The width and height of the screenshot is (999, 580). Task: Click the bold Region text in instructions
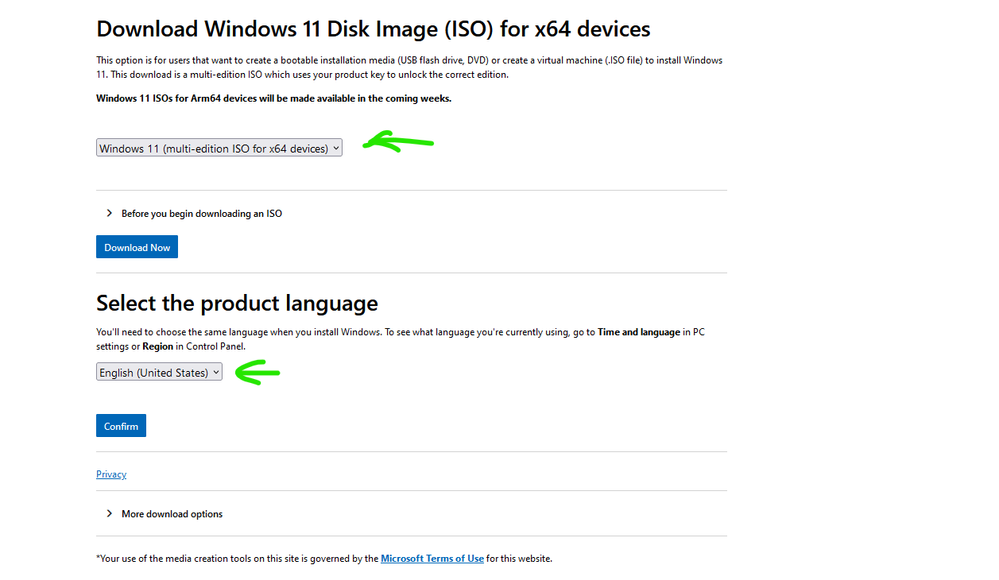click(x=158, y=346)
